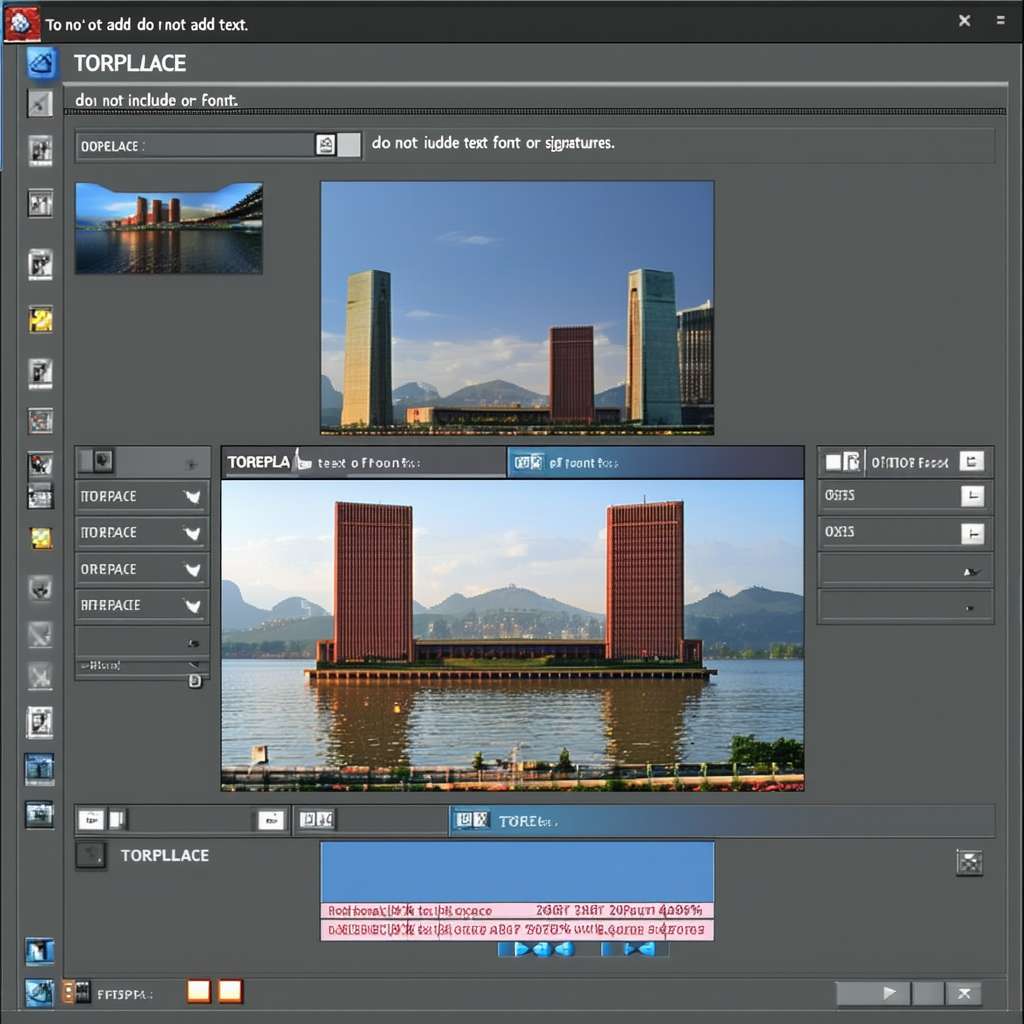Expand the first TORPACE dropdown in left list
The width and height of the screenshot is (1024, 1024).
tap(191, 497)
